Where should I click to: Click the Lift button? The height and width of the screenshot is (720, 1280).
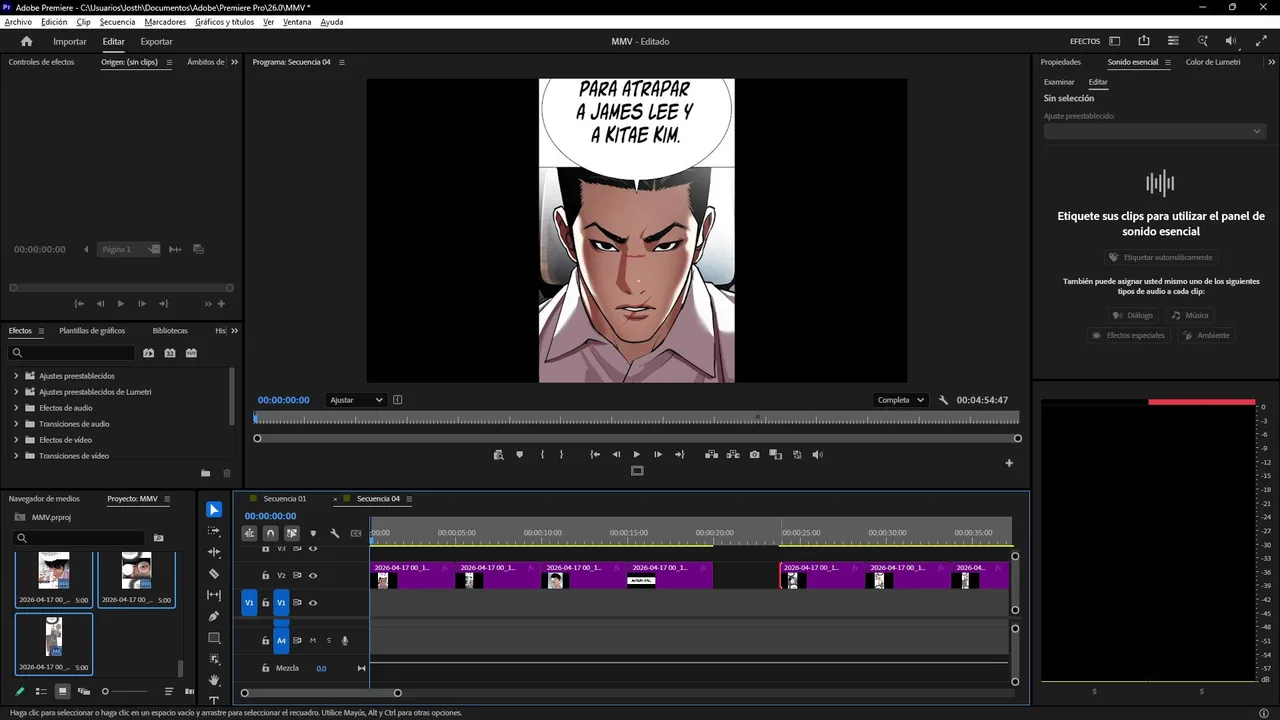711,455
